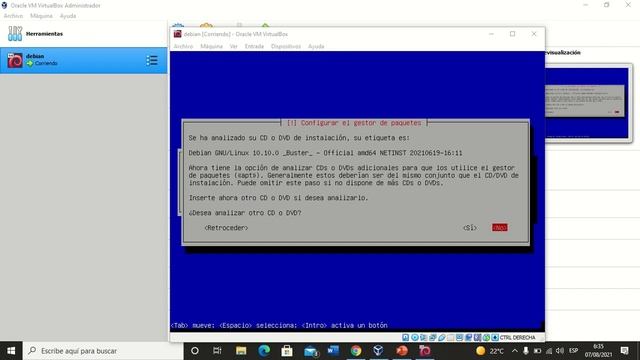This screenshot has height=360, width=640.
Task: Open Cortana circle icon on taskbar
Action: tap(195, 351)
